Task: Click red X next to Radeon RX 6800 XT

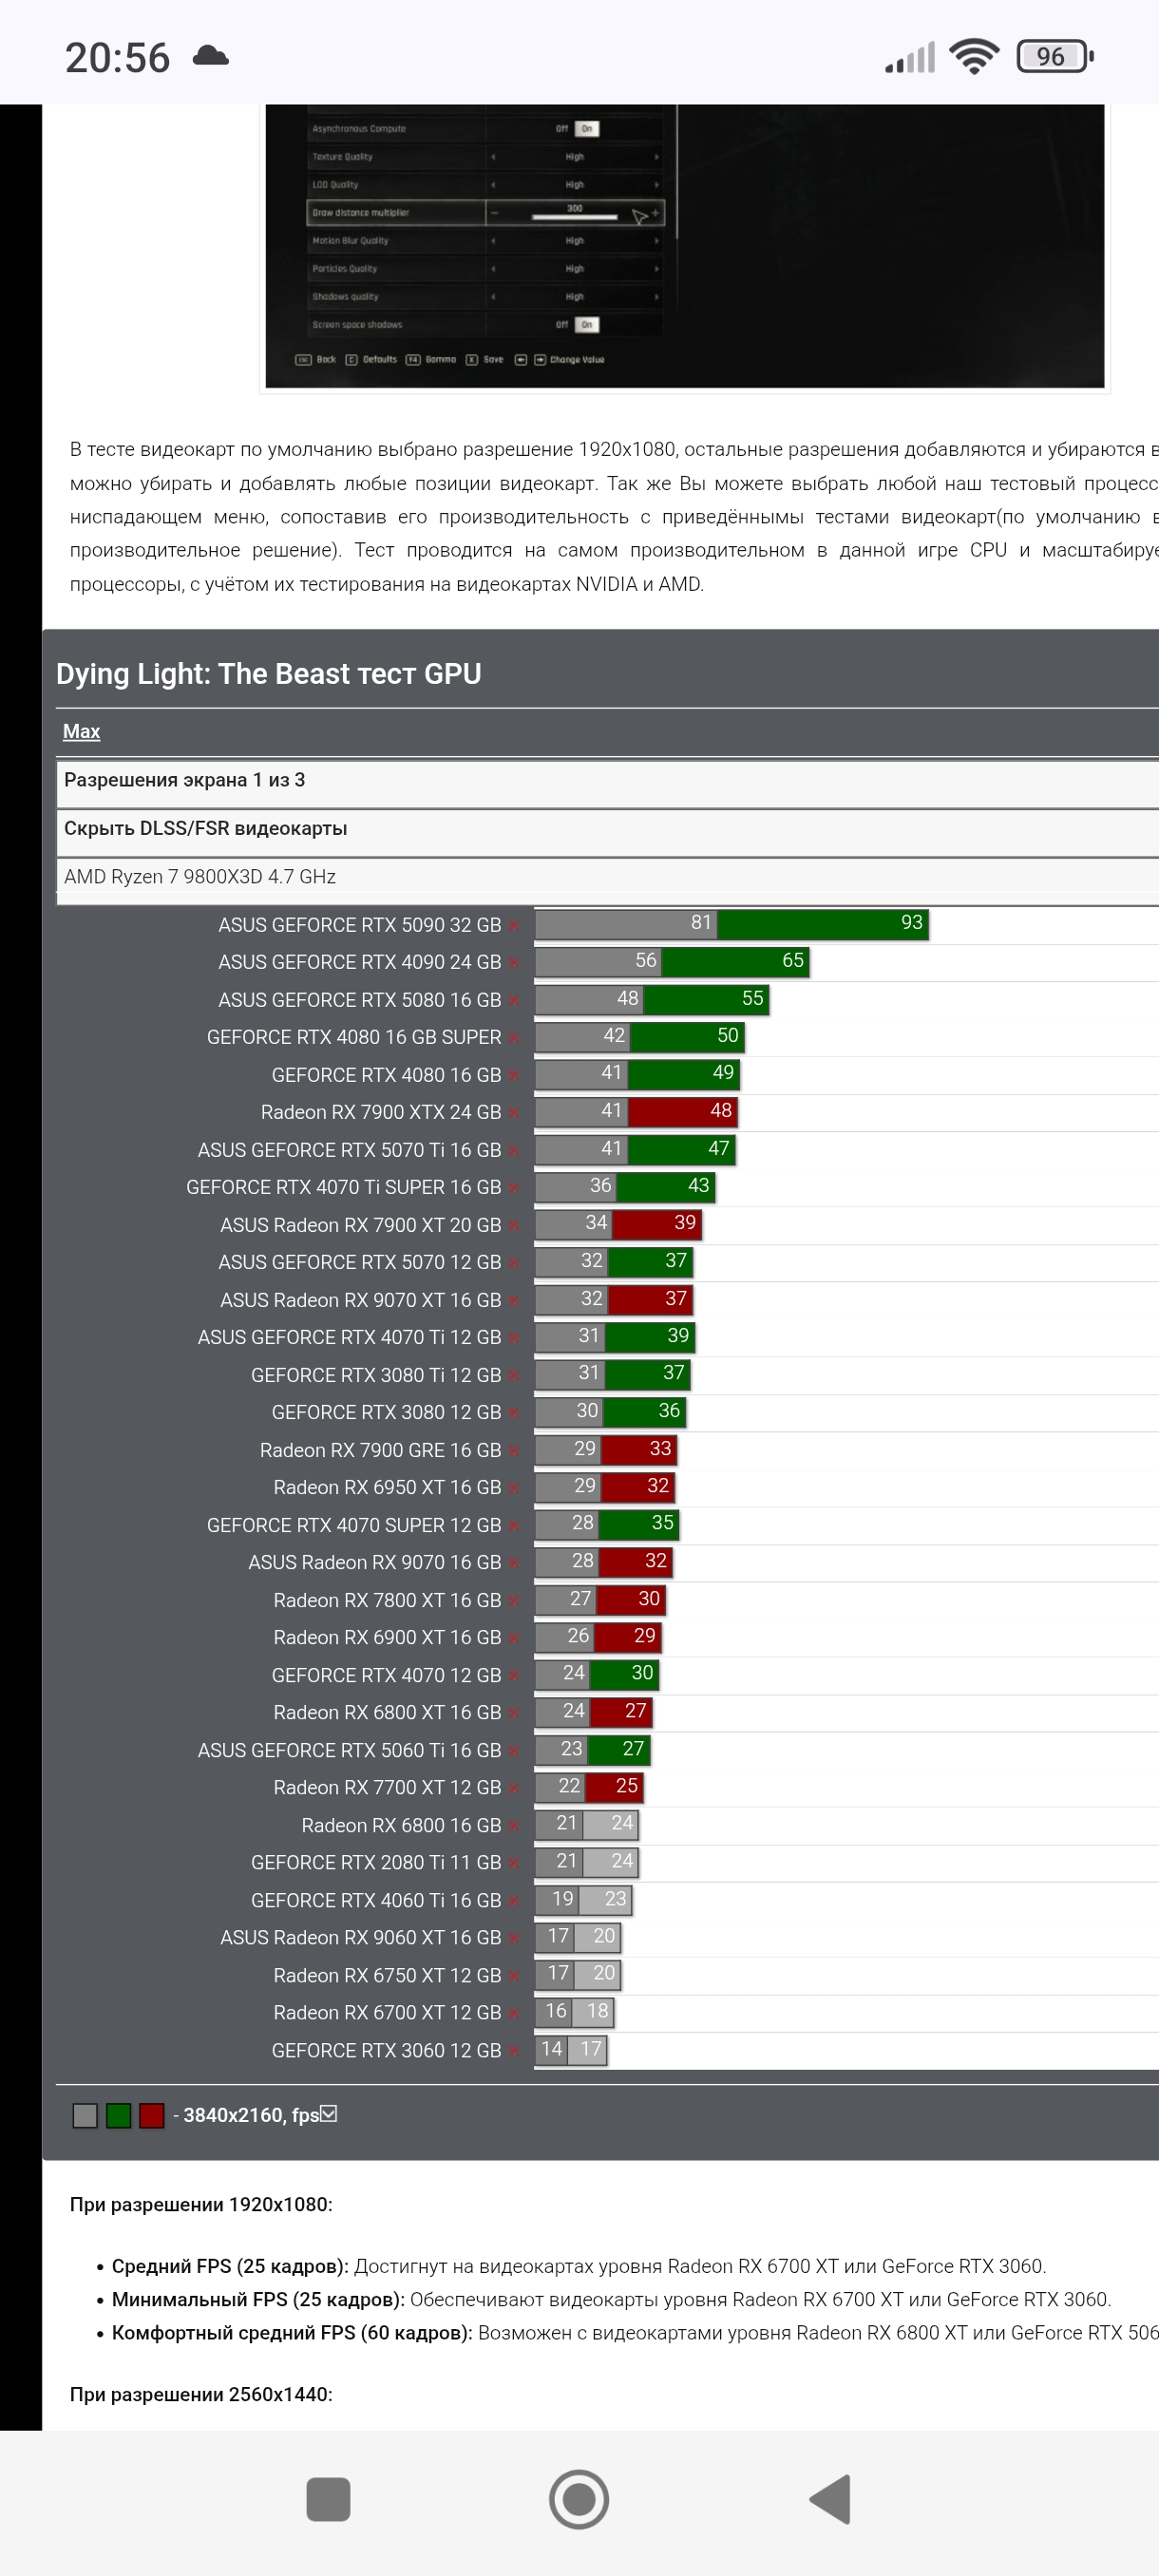Action: click(514, 1713)
